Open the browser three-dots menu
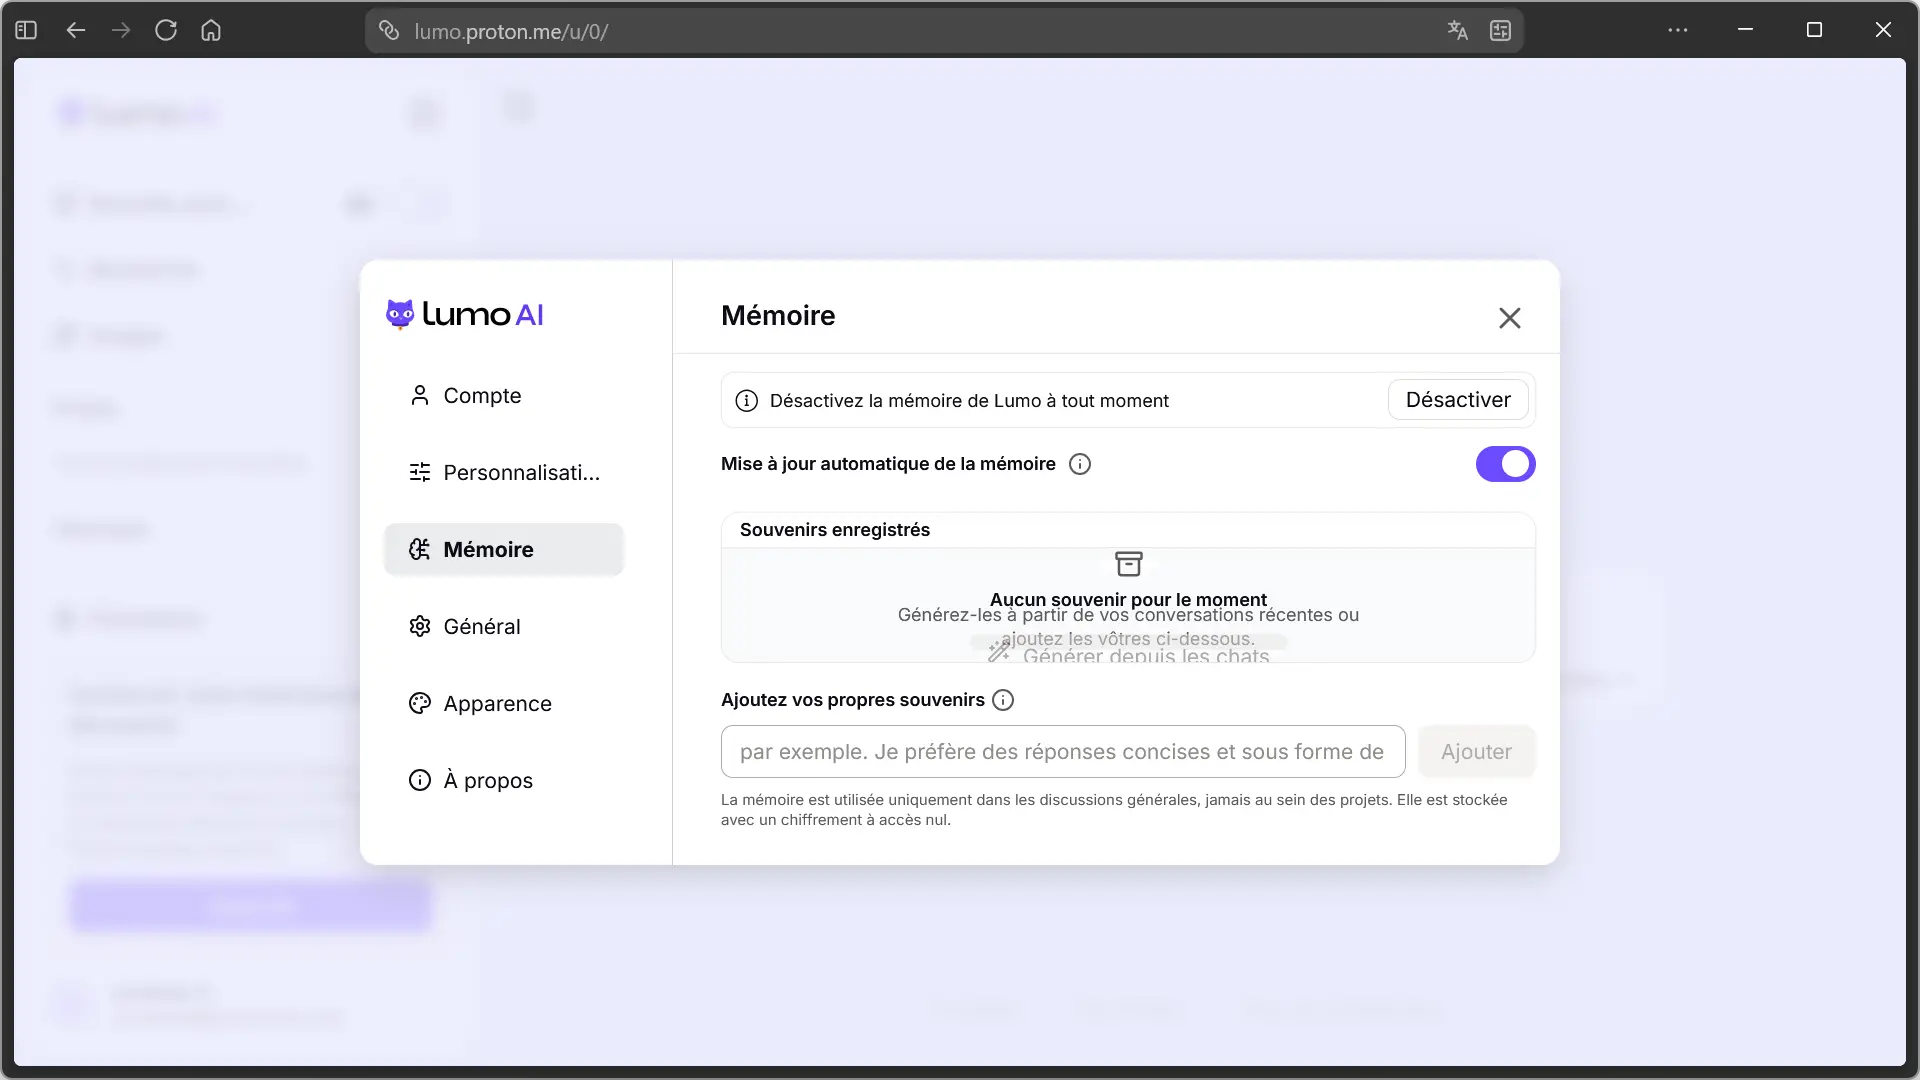This screenshot has width=1920, height=1080. (x=1678, y=30)
